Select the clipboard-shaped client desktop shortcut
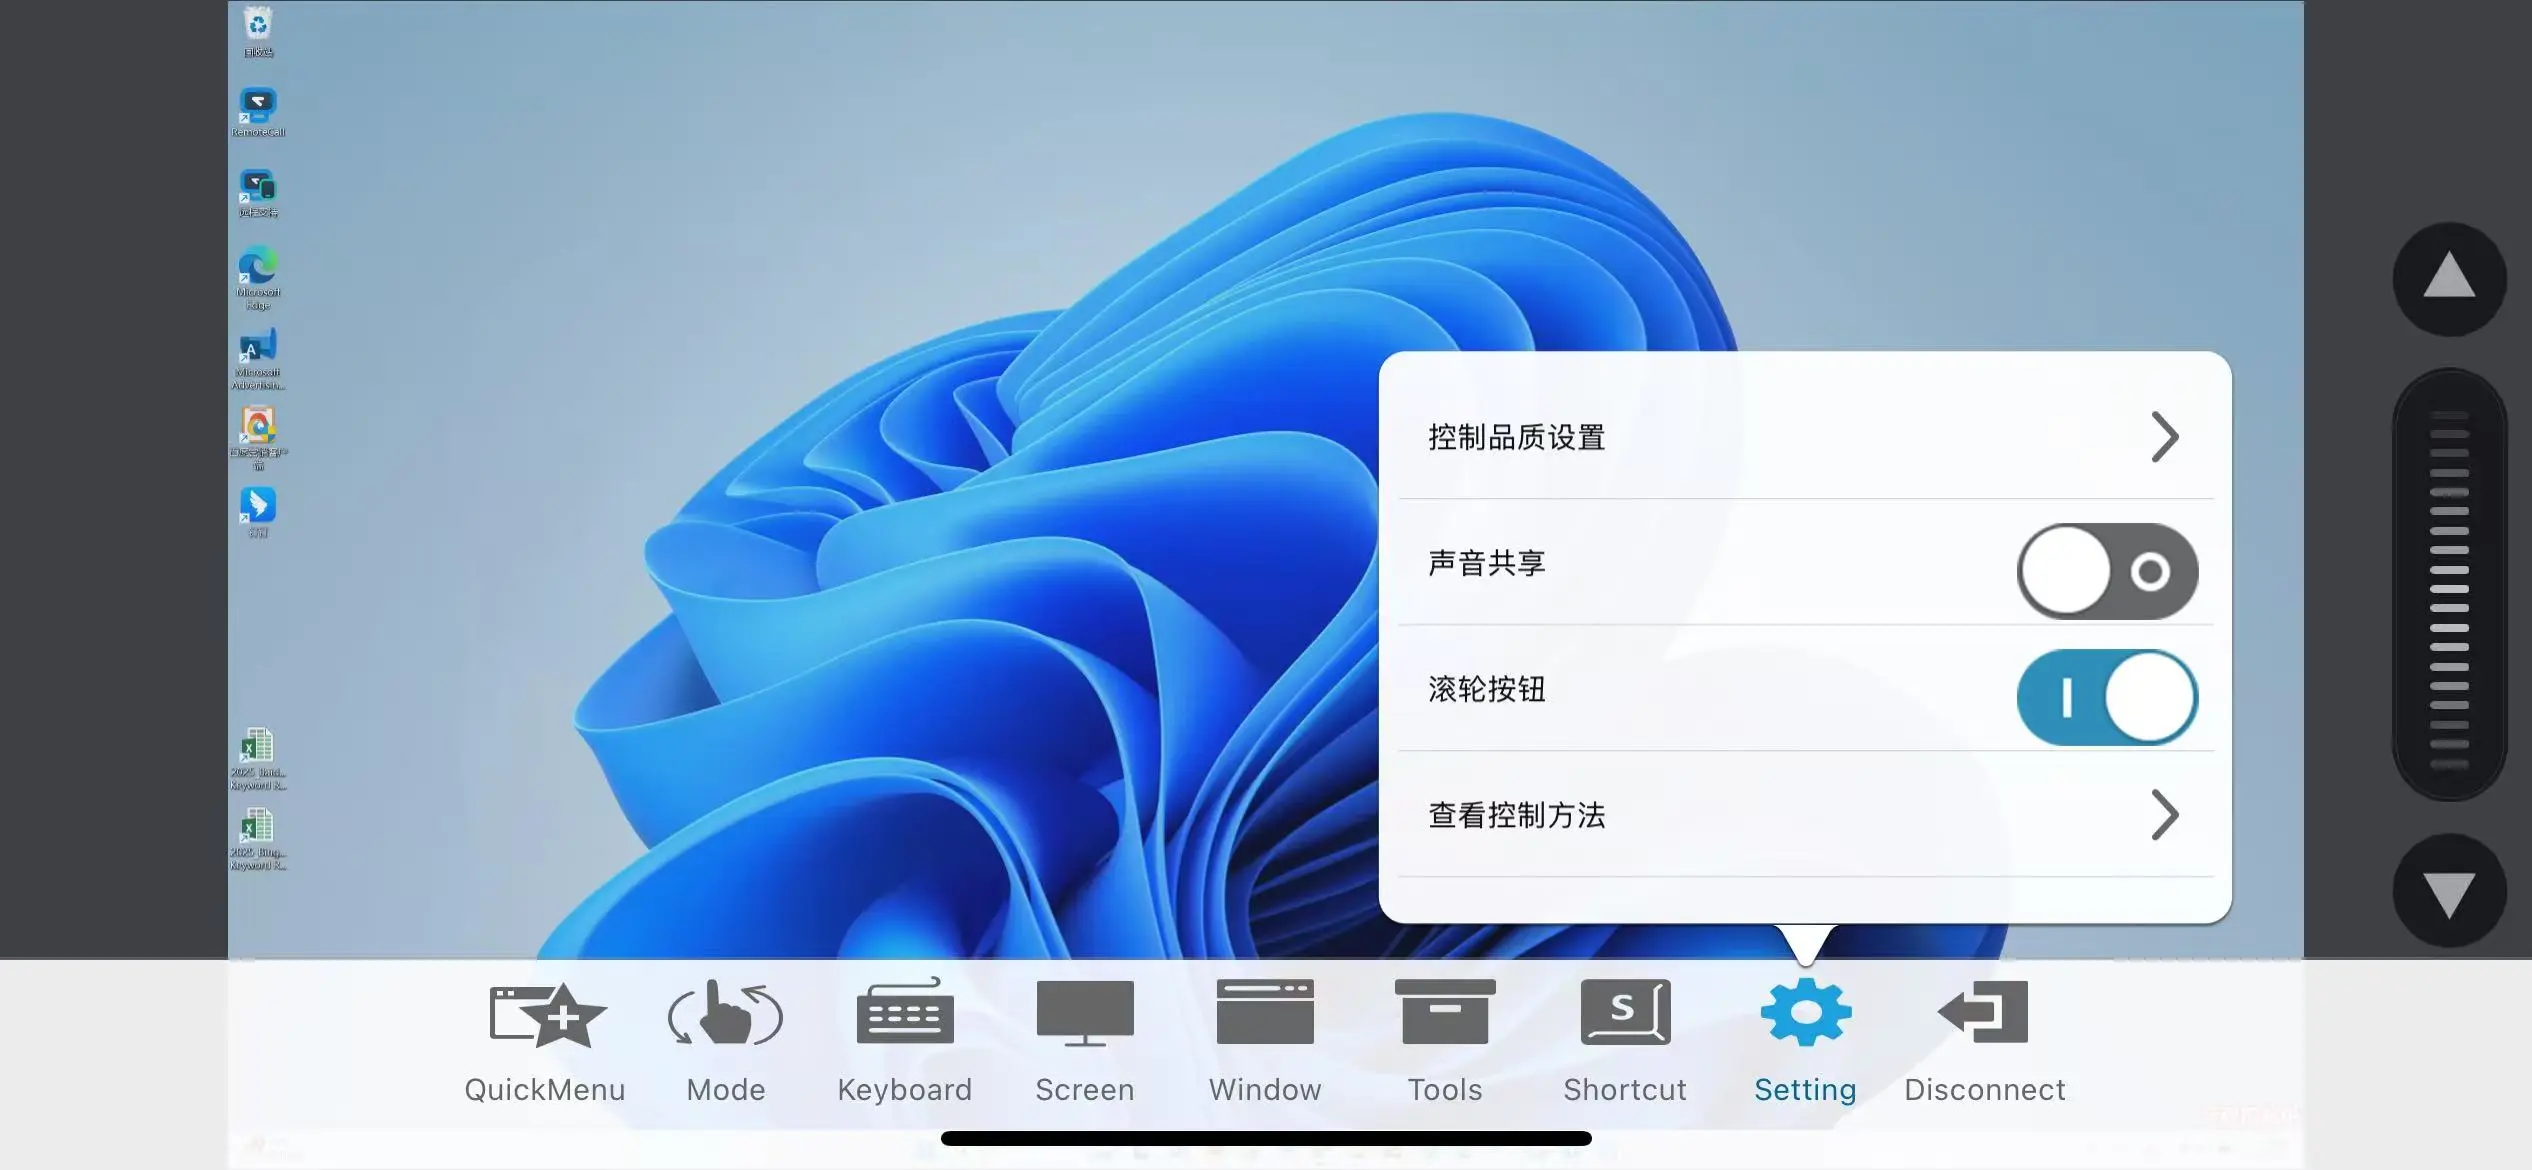 pyautogui.click(x=258, y=438)
